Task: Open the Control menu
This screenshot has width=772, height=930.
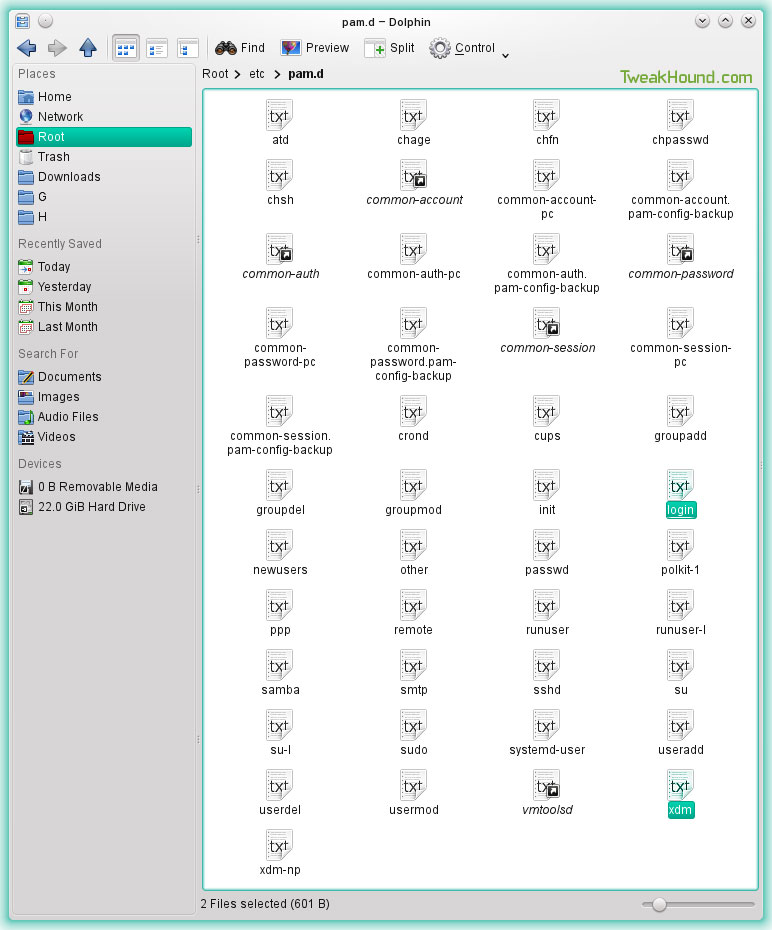Action: (462, 48)
